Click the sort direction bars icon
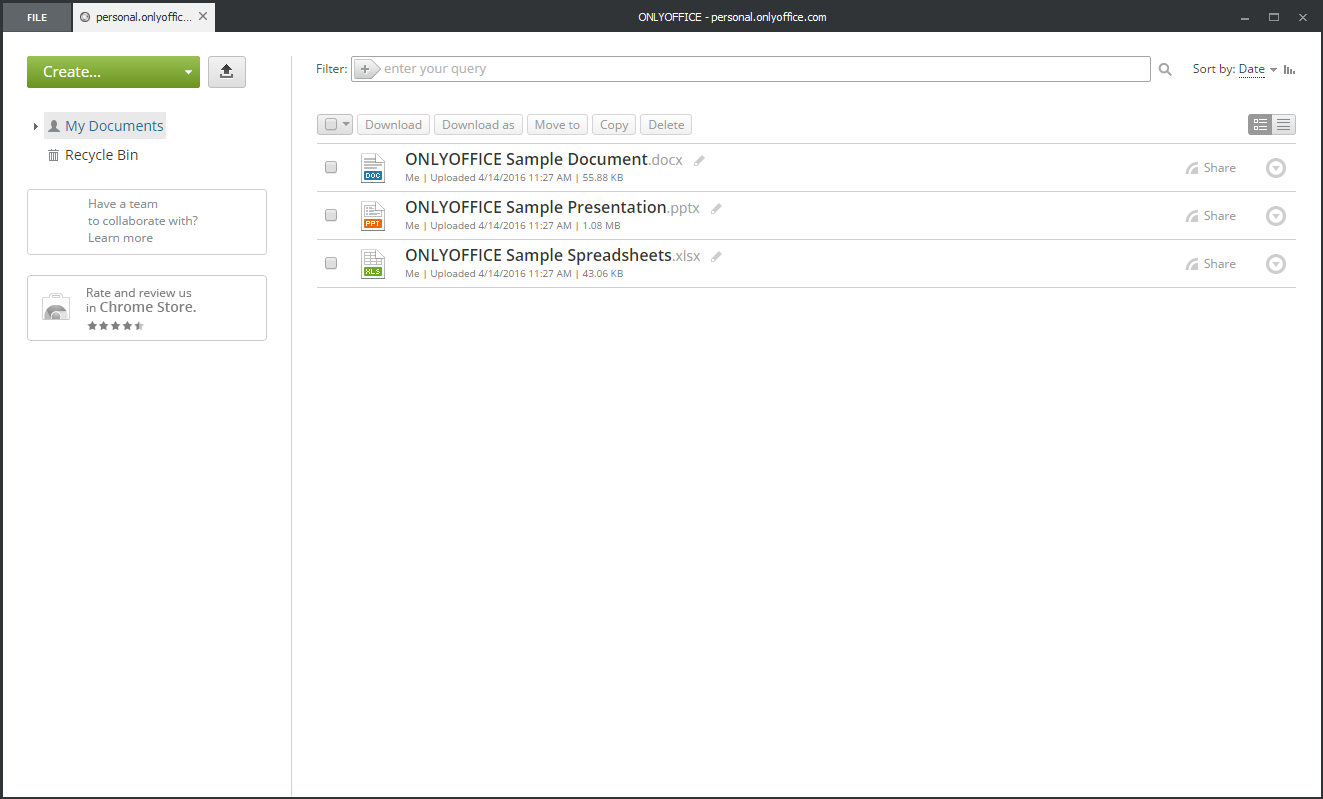 point(1290,70)
